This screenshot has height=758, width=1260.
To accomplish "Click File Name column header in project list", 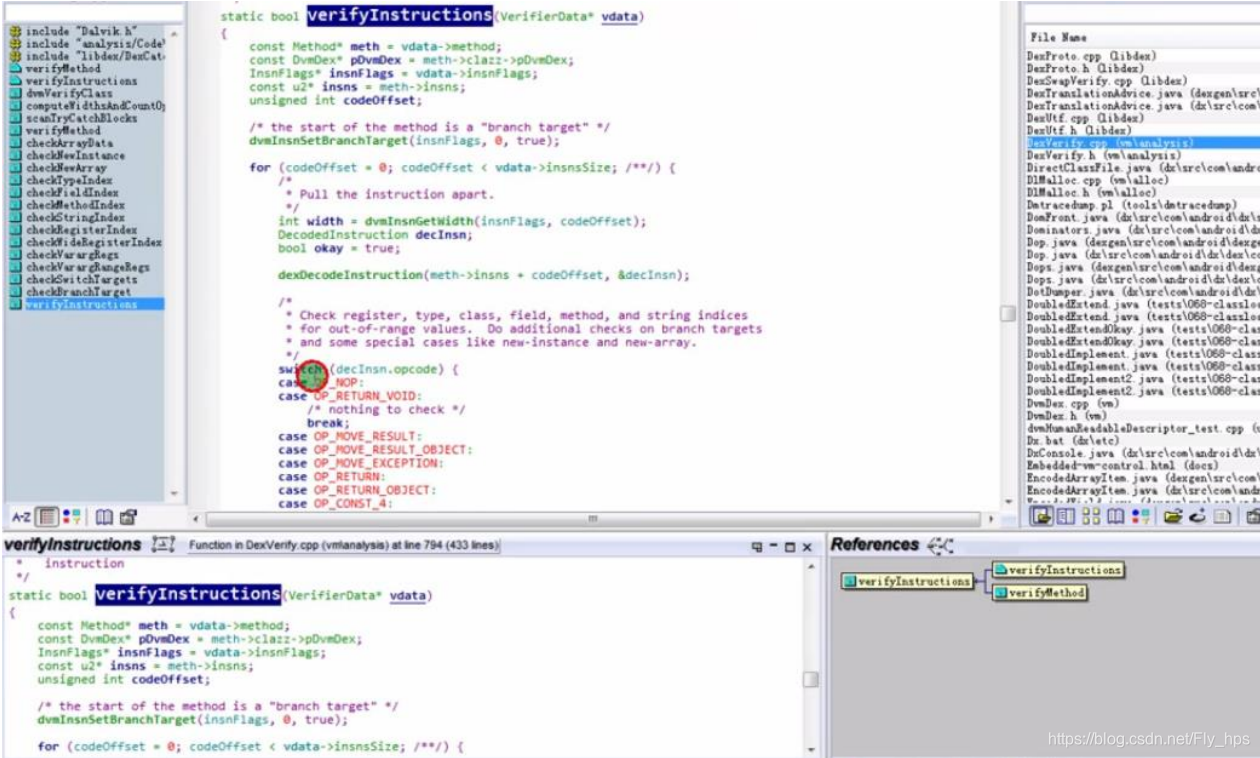I will tap(1143, 37).
